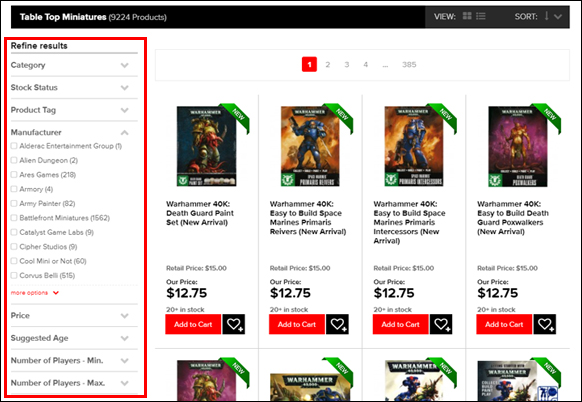Screen dimensions: 582x402
Task: Add Primaris Intercessors to cart
Action: click(x=400, y=324)
